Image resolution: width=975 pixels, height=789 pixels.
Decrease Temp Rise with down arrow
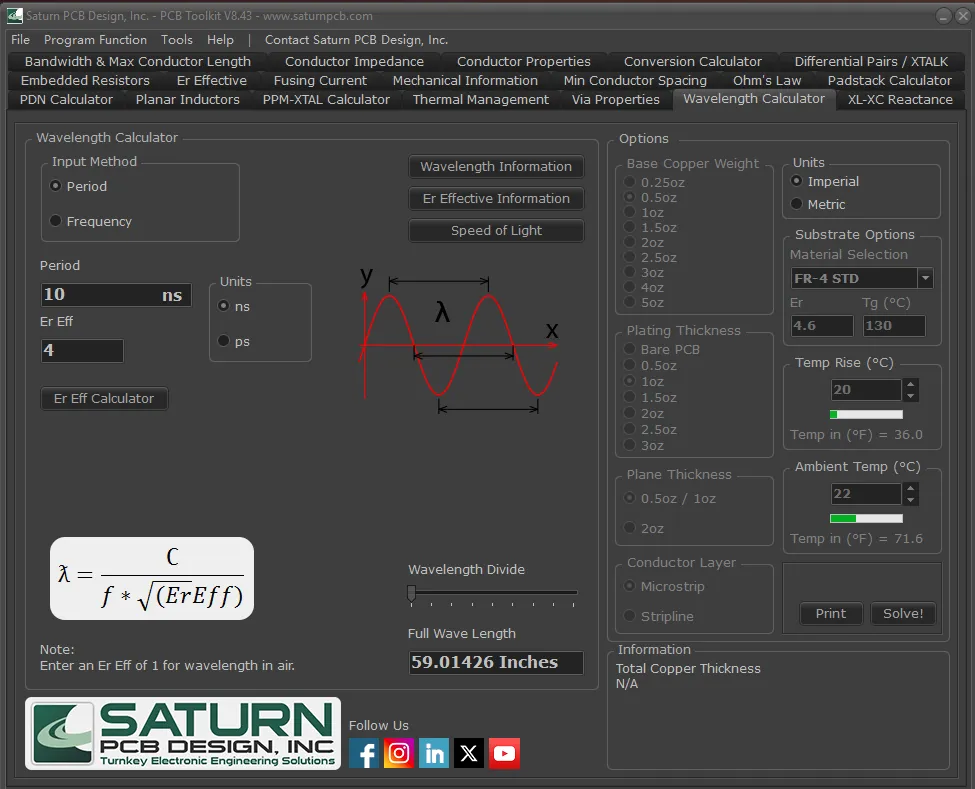pyautogui.click(x=910, y=395)
